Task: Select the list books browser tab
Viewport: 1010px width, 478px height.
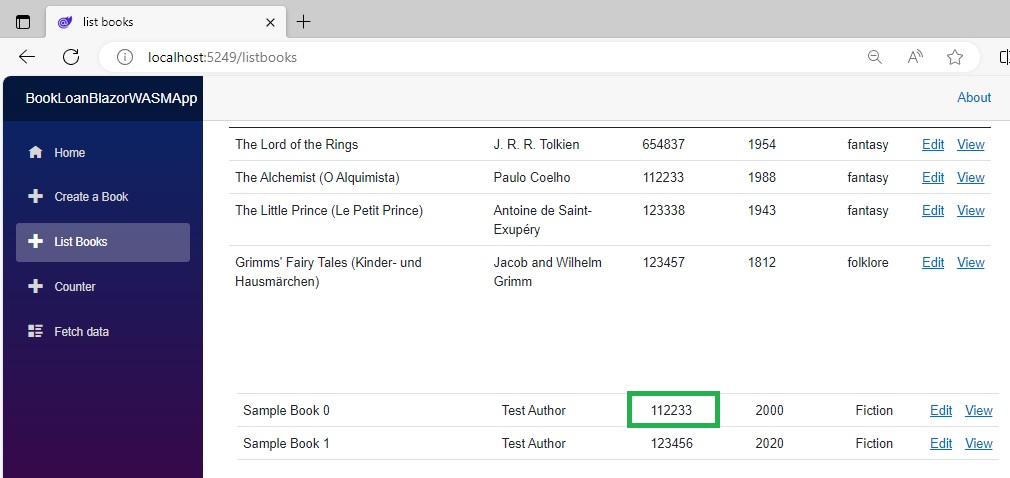Action: pos(164,23)
